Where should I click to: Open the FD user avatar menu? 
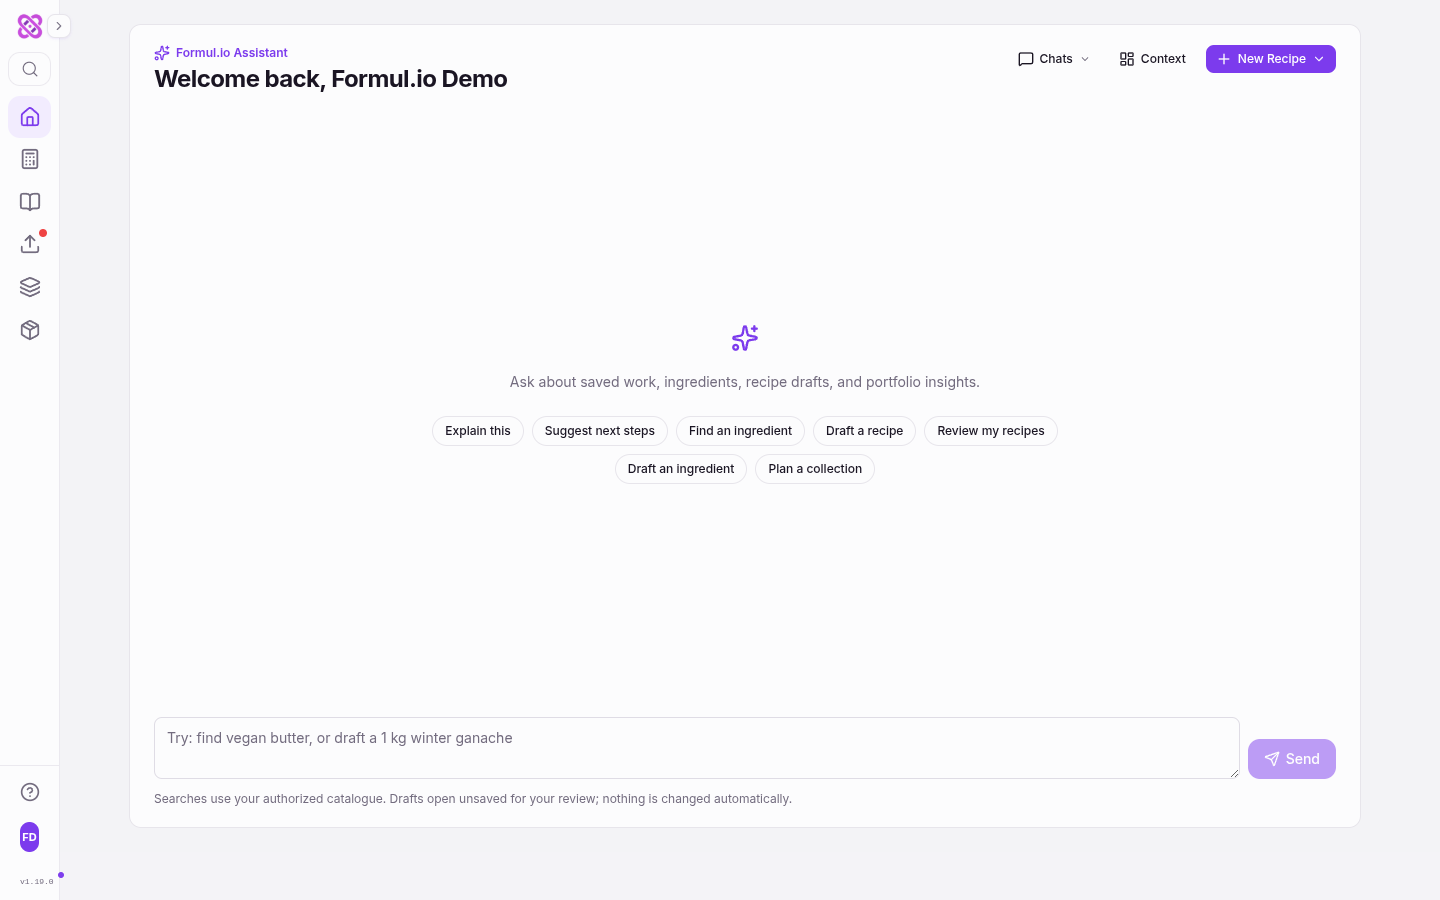30,837
